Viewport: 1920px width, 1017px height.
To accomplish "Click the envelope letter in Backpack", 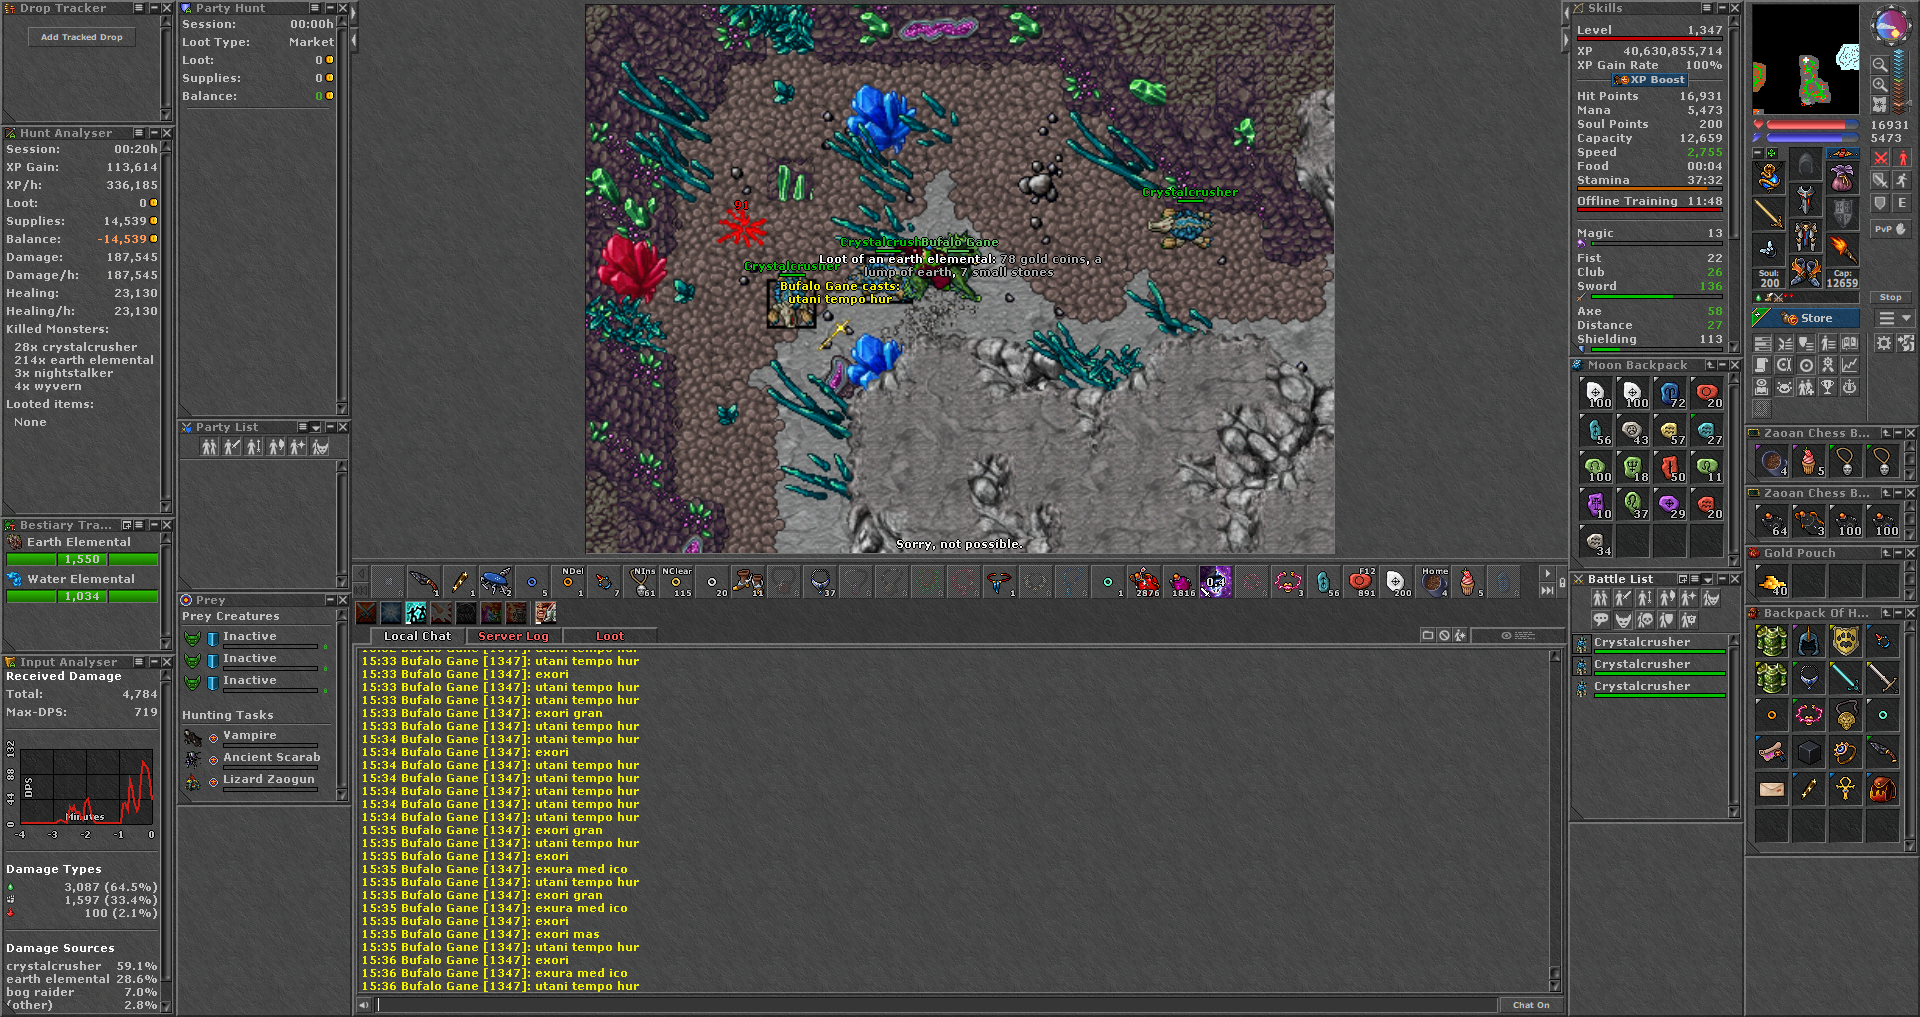I will 1772,789.
